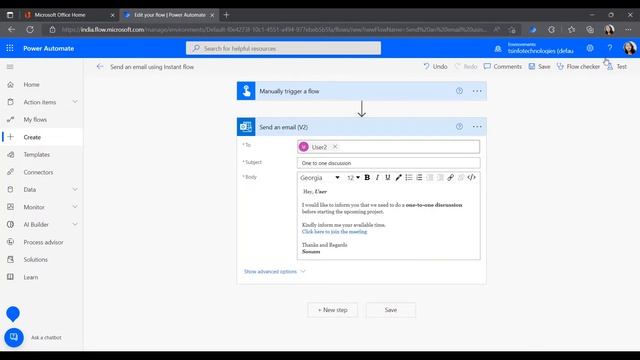Go back in the browser
640x360 pixels.
click(x=11, y=29)
